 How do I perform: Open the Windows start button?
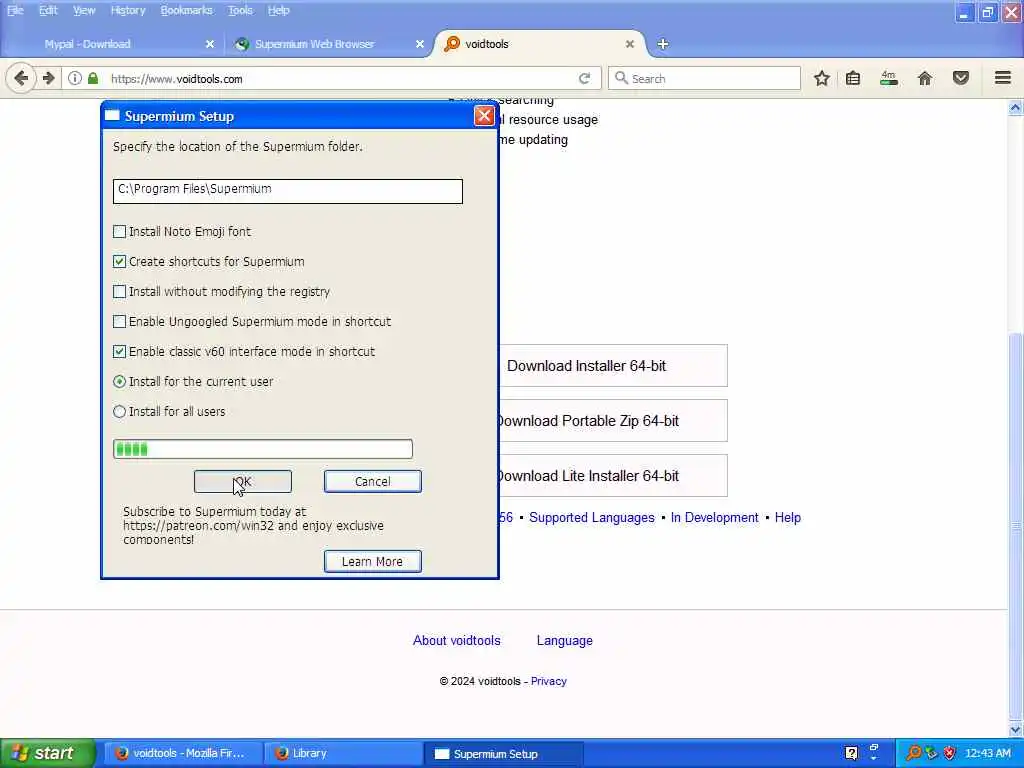click(x=48, y=753)
